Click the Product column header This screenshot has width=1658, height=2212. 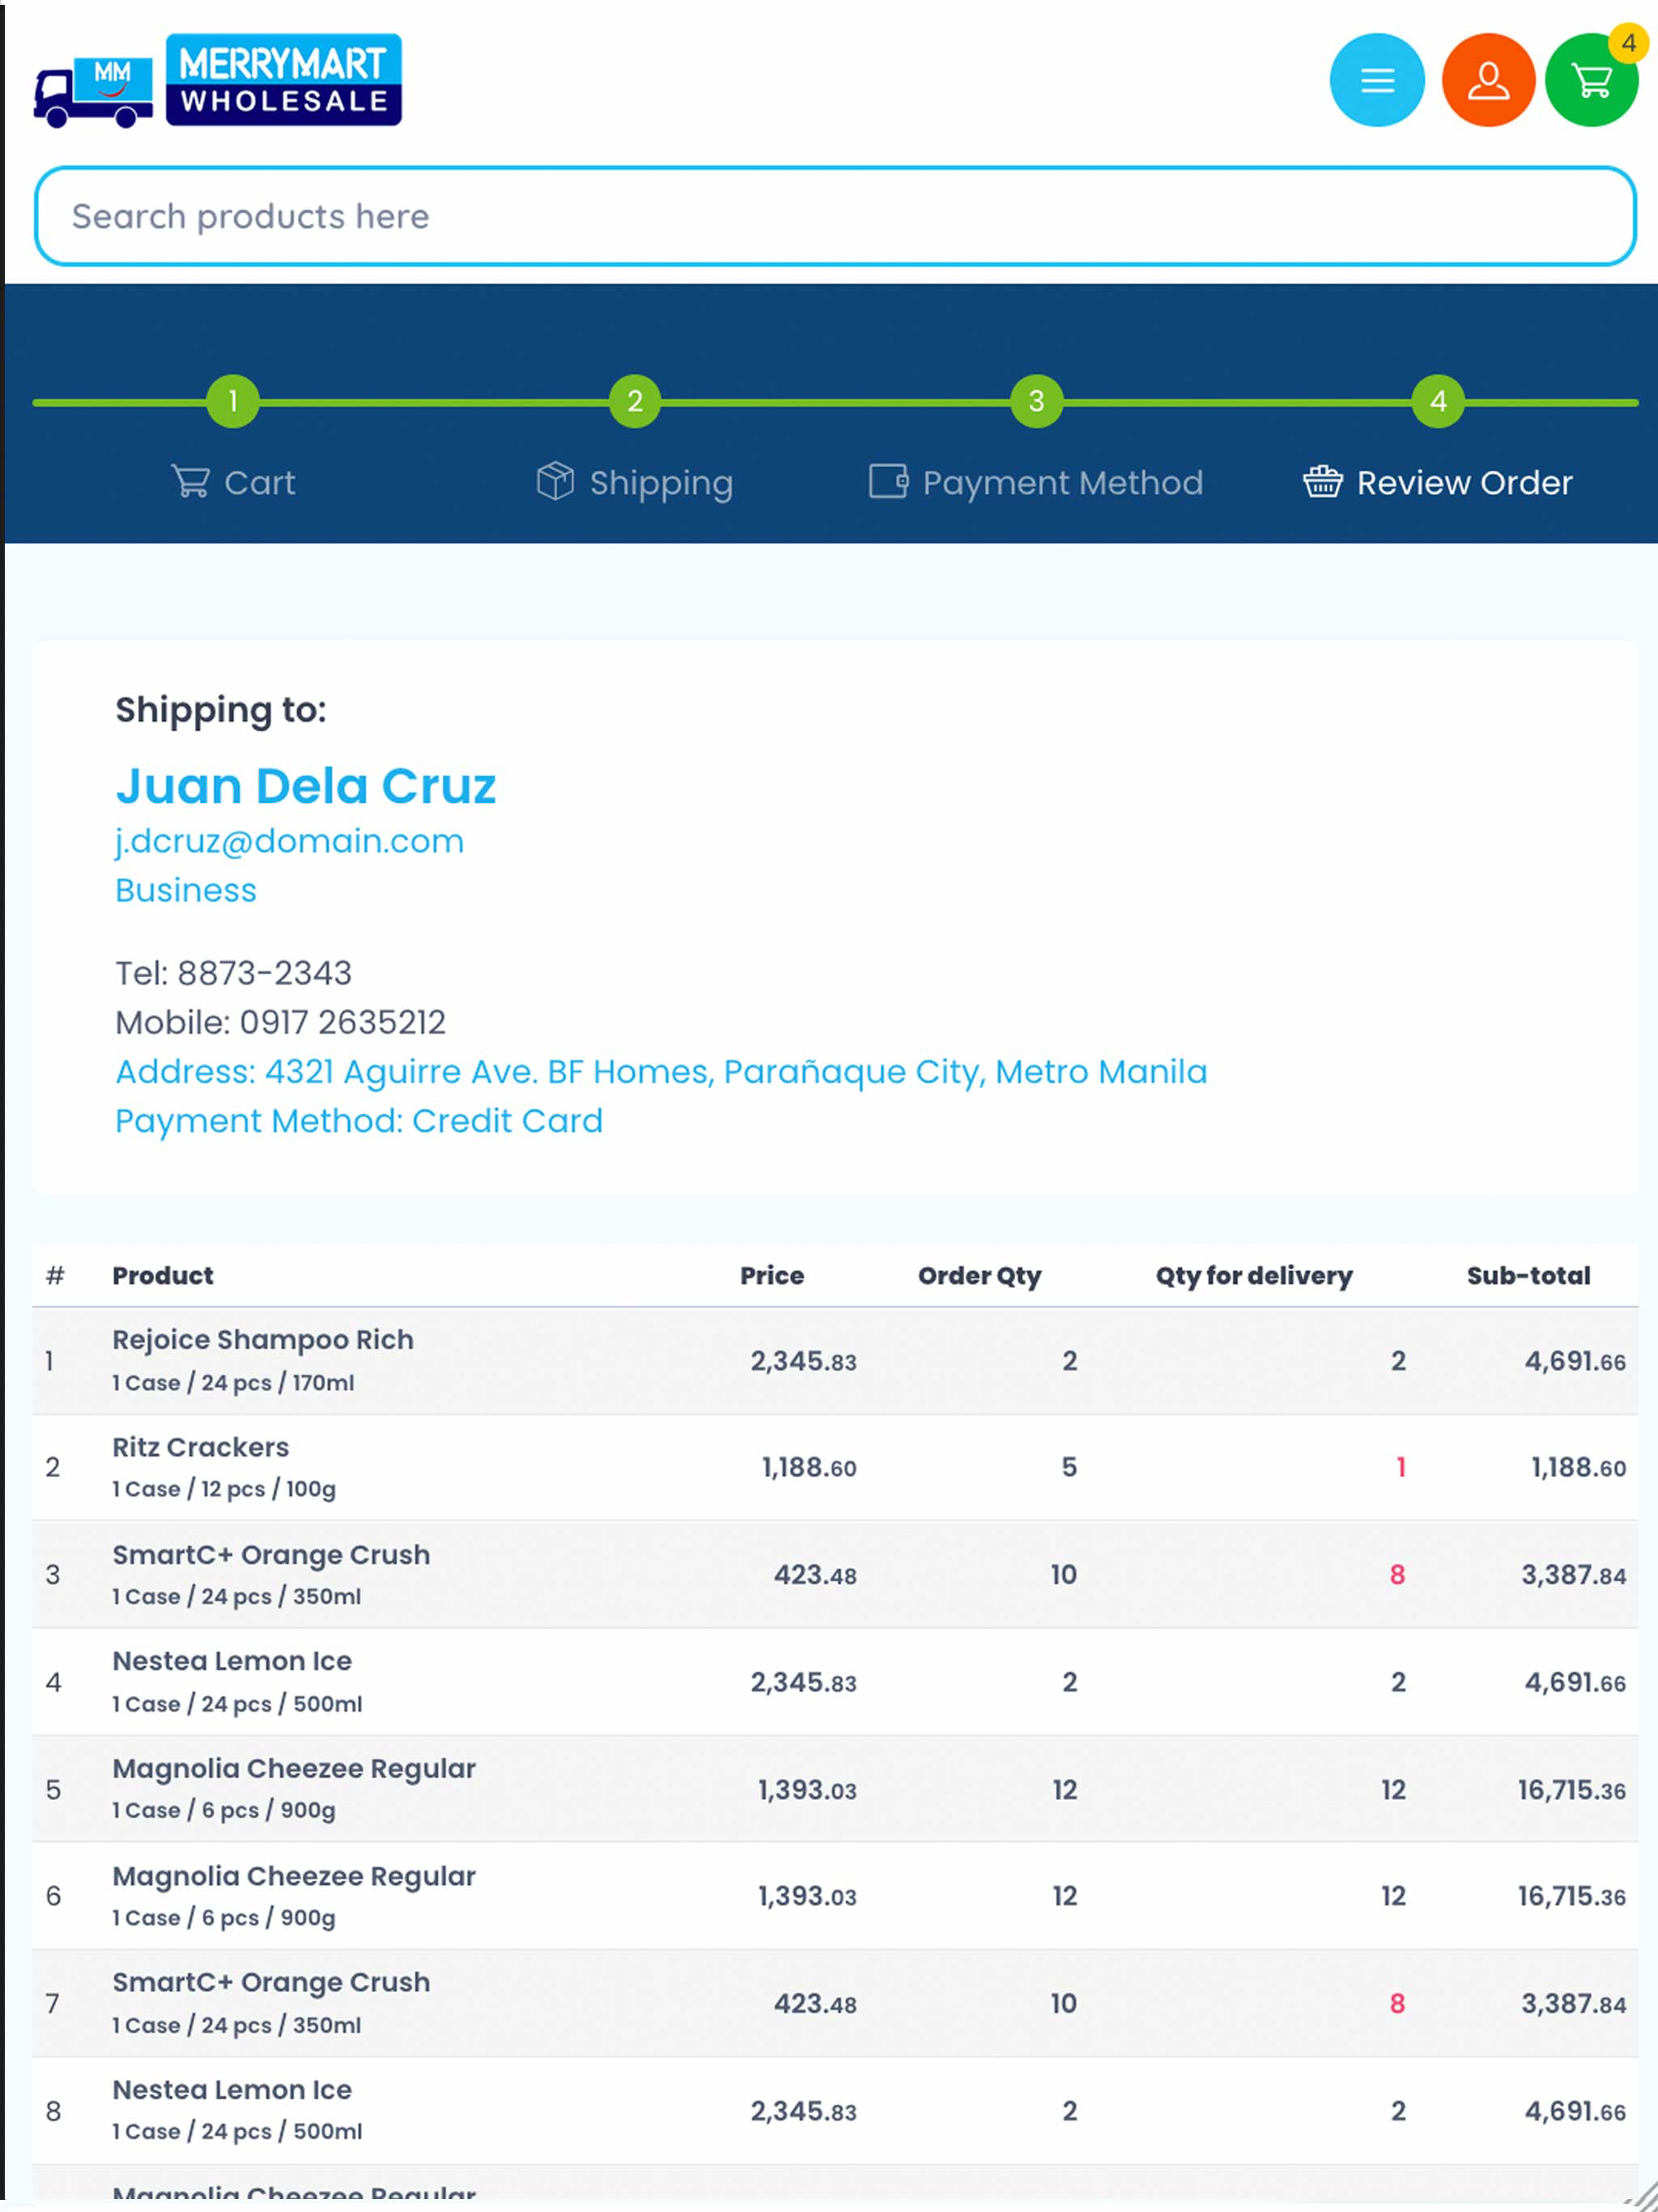(x=163, y=1276)
